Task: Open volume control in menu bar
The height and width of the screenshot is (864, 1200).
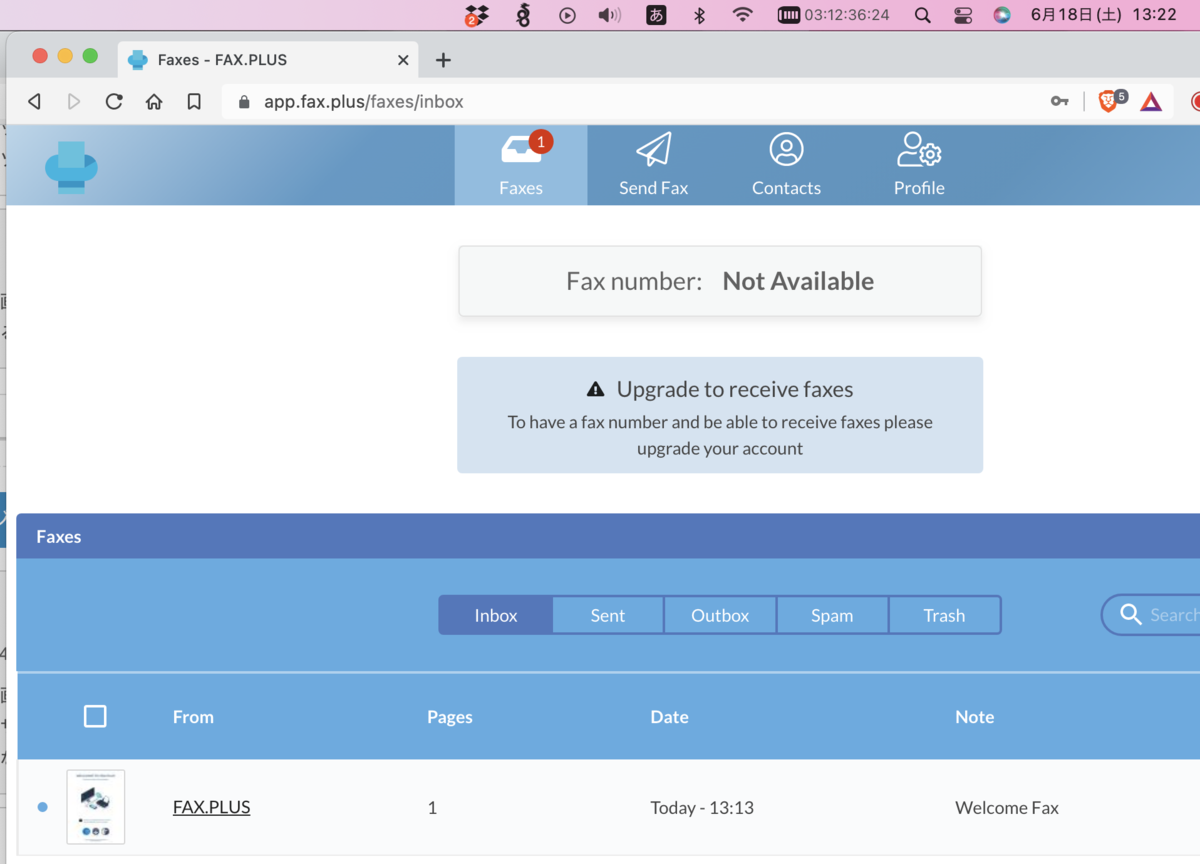Action: click(x=609, y=15)
